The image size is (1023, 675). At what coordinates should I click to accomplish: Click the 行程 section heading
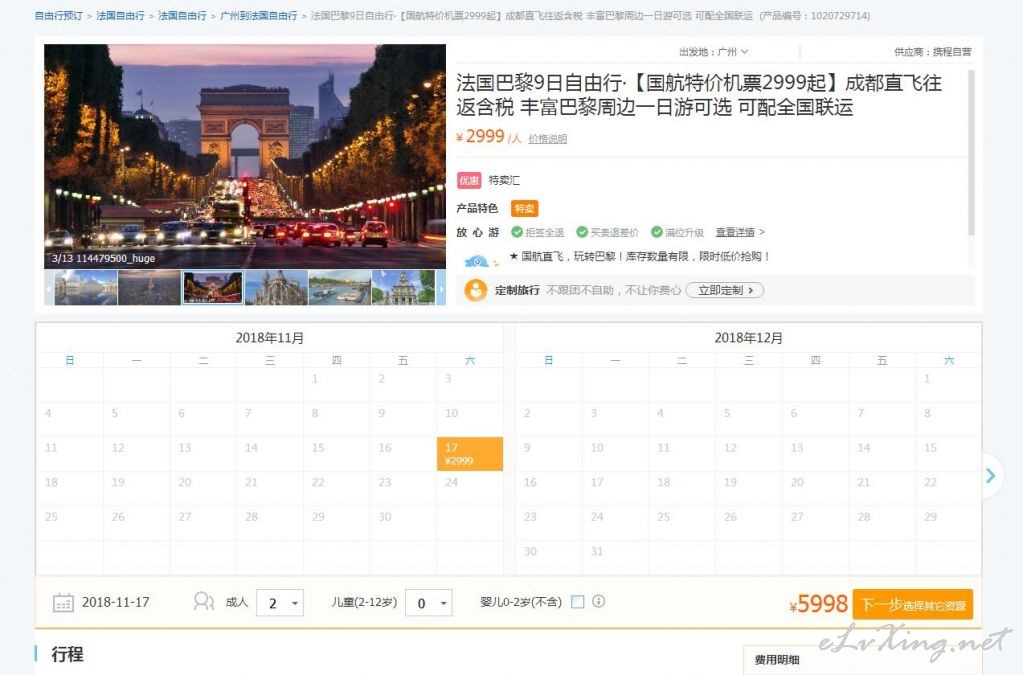[67, 654]
